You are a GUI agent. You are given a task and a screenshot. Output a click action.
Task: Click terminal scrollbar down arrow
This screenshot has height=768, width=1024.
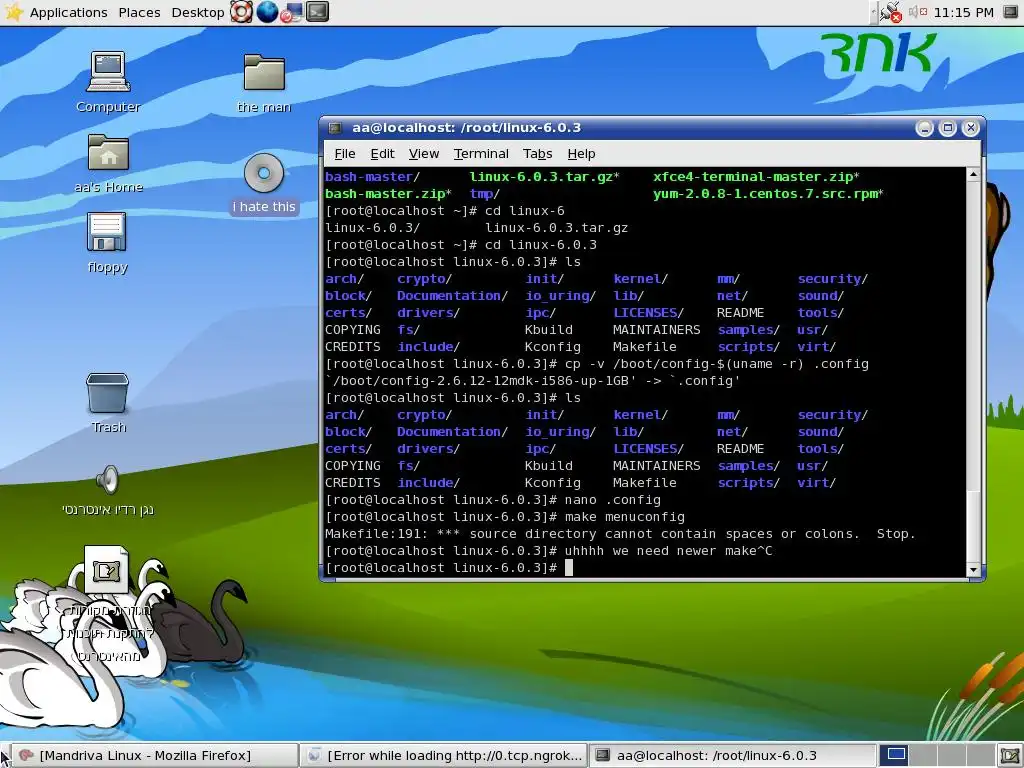[x=973, y=570]
